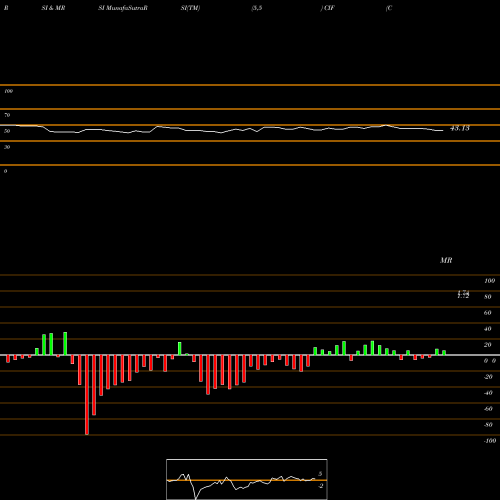
Task: Click the 'SI(TM)' header text
Action: [190, 8]
